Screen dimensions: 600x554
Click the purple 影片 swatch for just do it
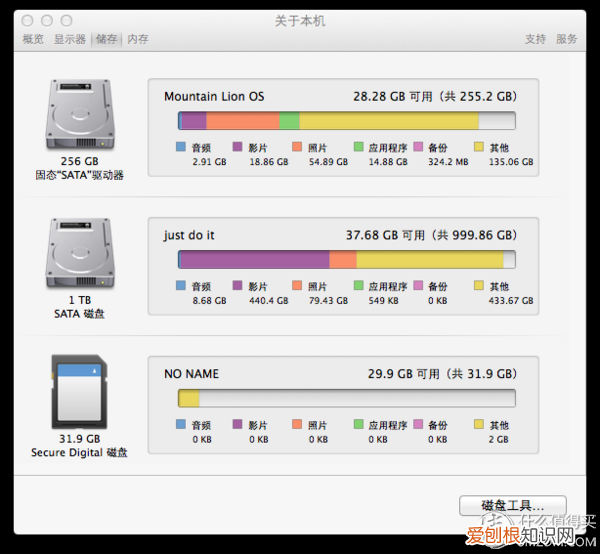(237, 285)
